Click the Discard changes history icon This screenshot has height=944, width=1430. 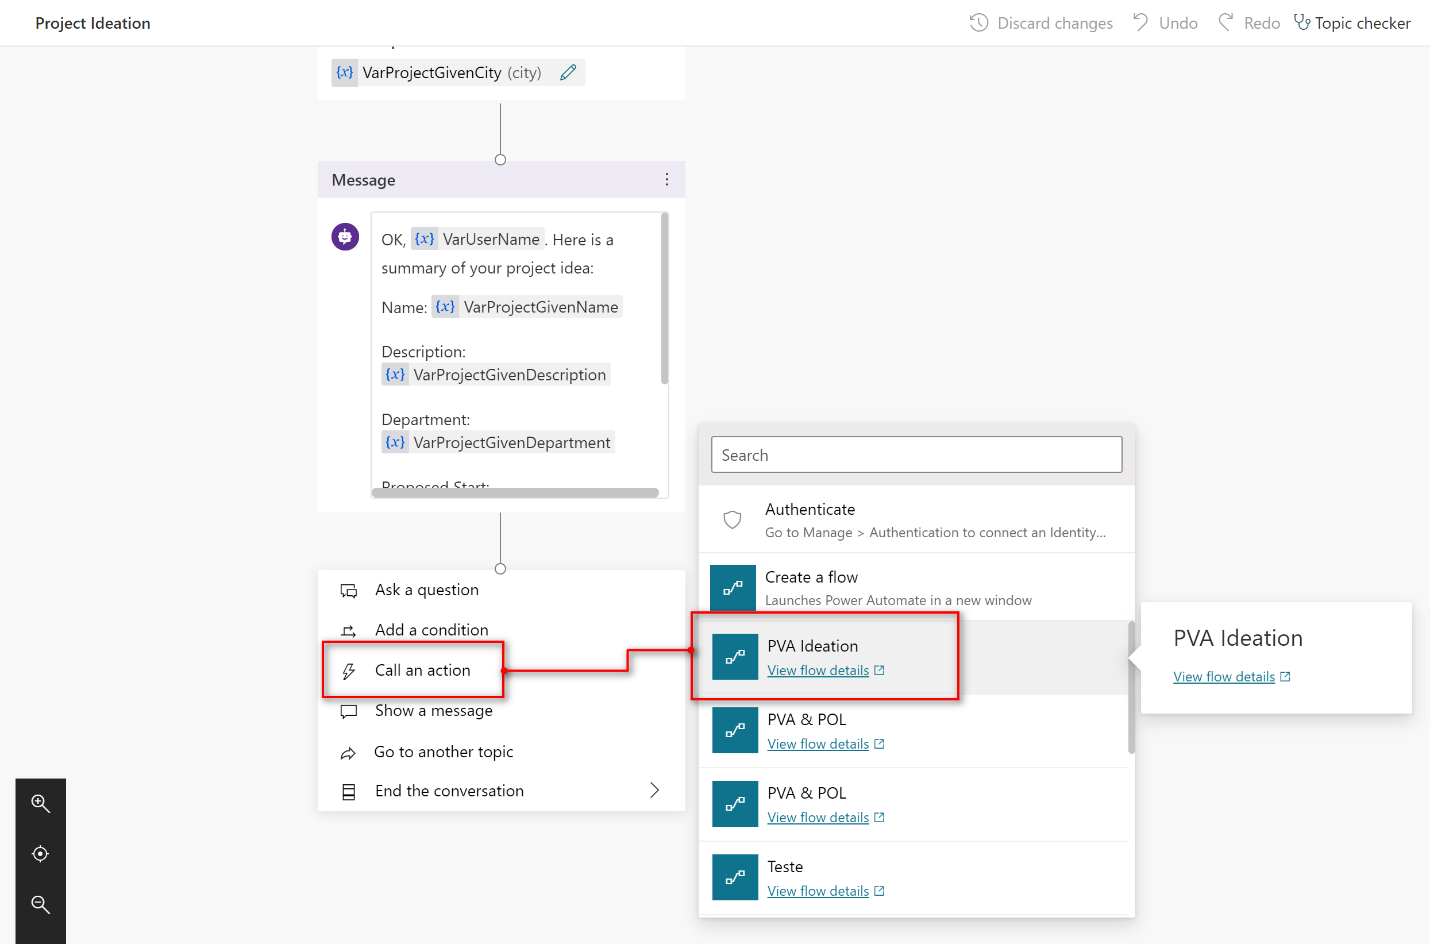[979, 22]
